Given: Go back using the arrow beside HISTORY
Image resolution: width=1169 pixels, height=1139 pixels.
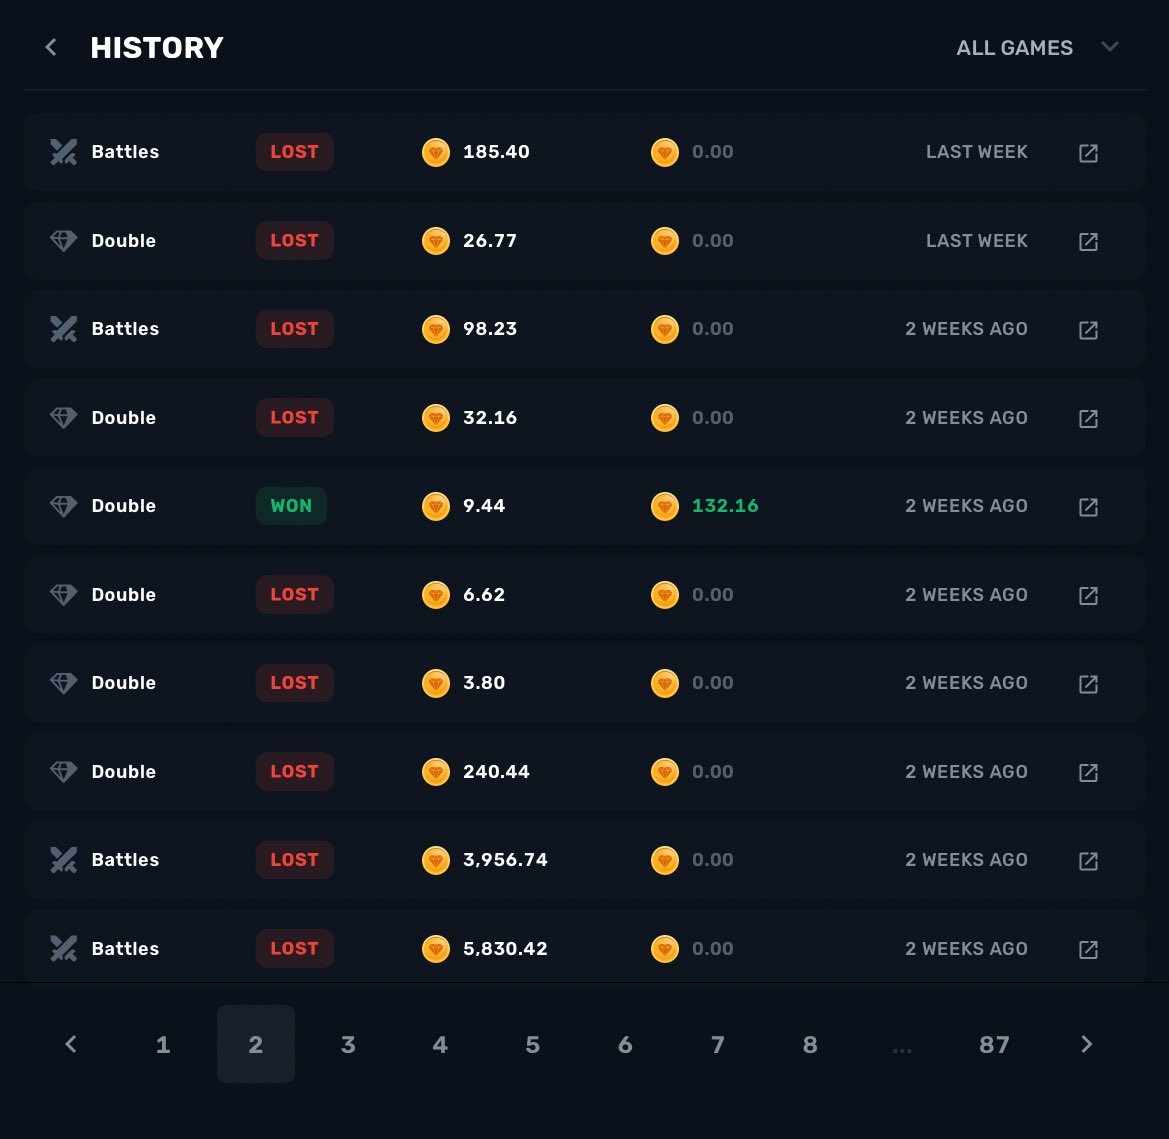Looking at the screenshot, I should click(51, 48).
